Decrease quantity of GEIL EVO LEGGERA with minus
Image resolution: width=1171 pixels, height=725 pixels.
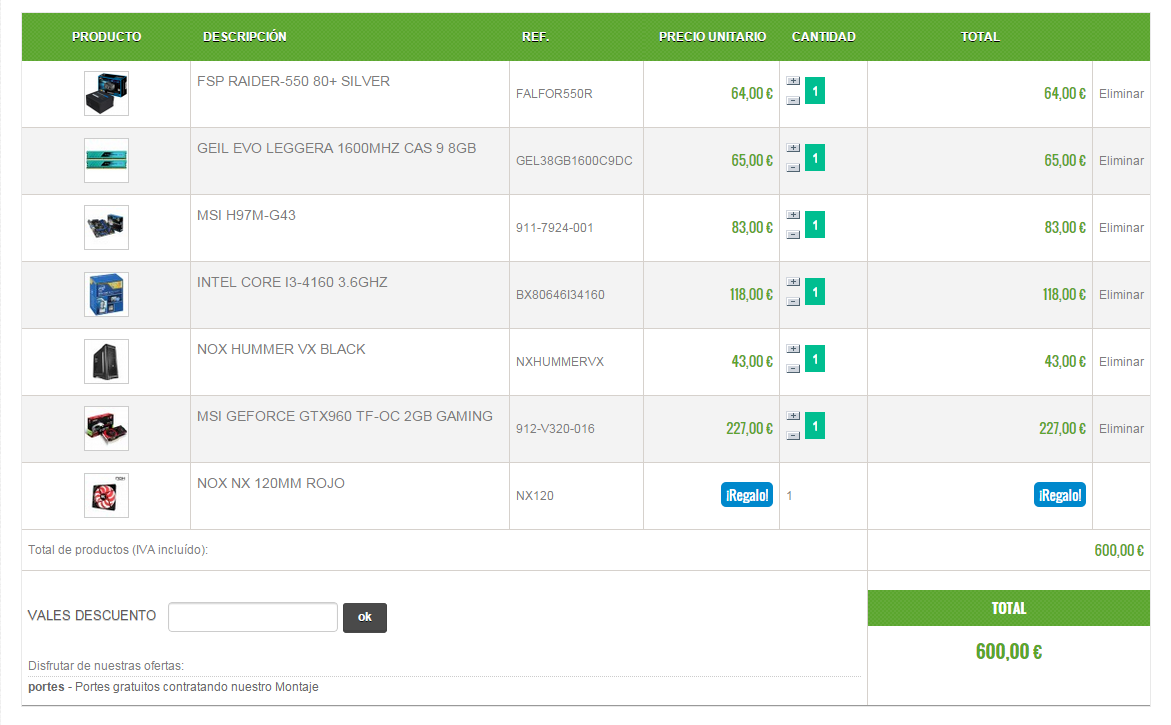(793, 167)
